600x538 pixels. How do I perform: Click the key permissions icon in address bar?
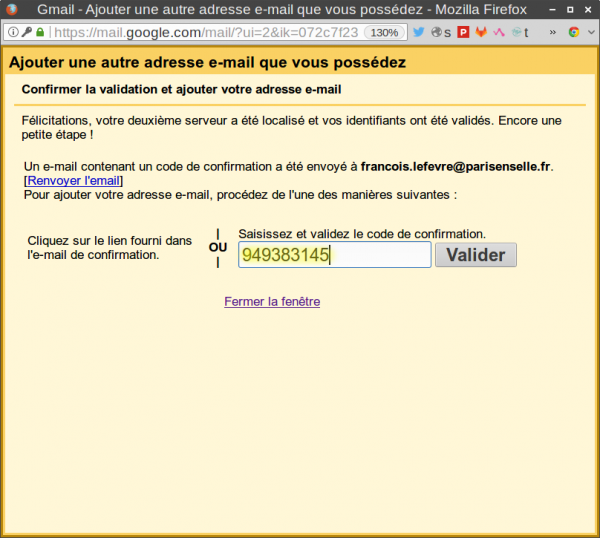(26, 32)
